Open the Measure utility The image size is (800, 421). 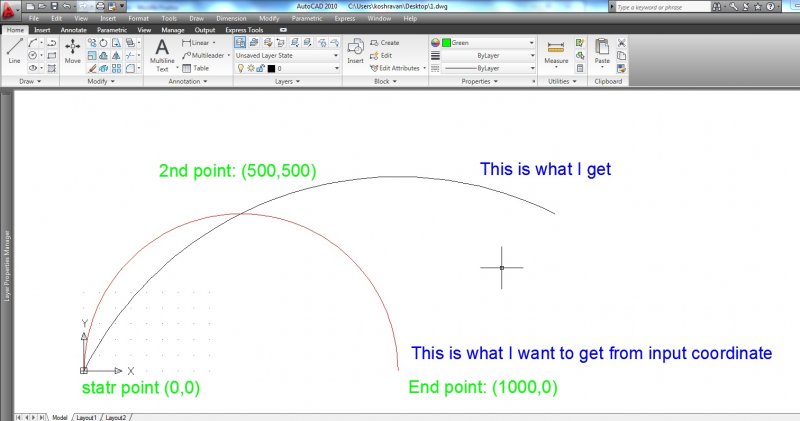click(x=556, y=50)
